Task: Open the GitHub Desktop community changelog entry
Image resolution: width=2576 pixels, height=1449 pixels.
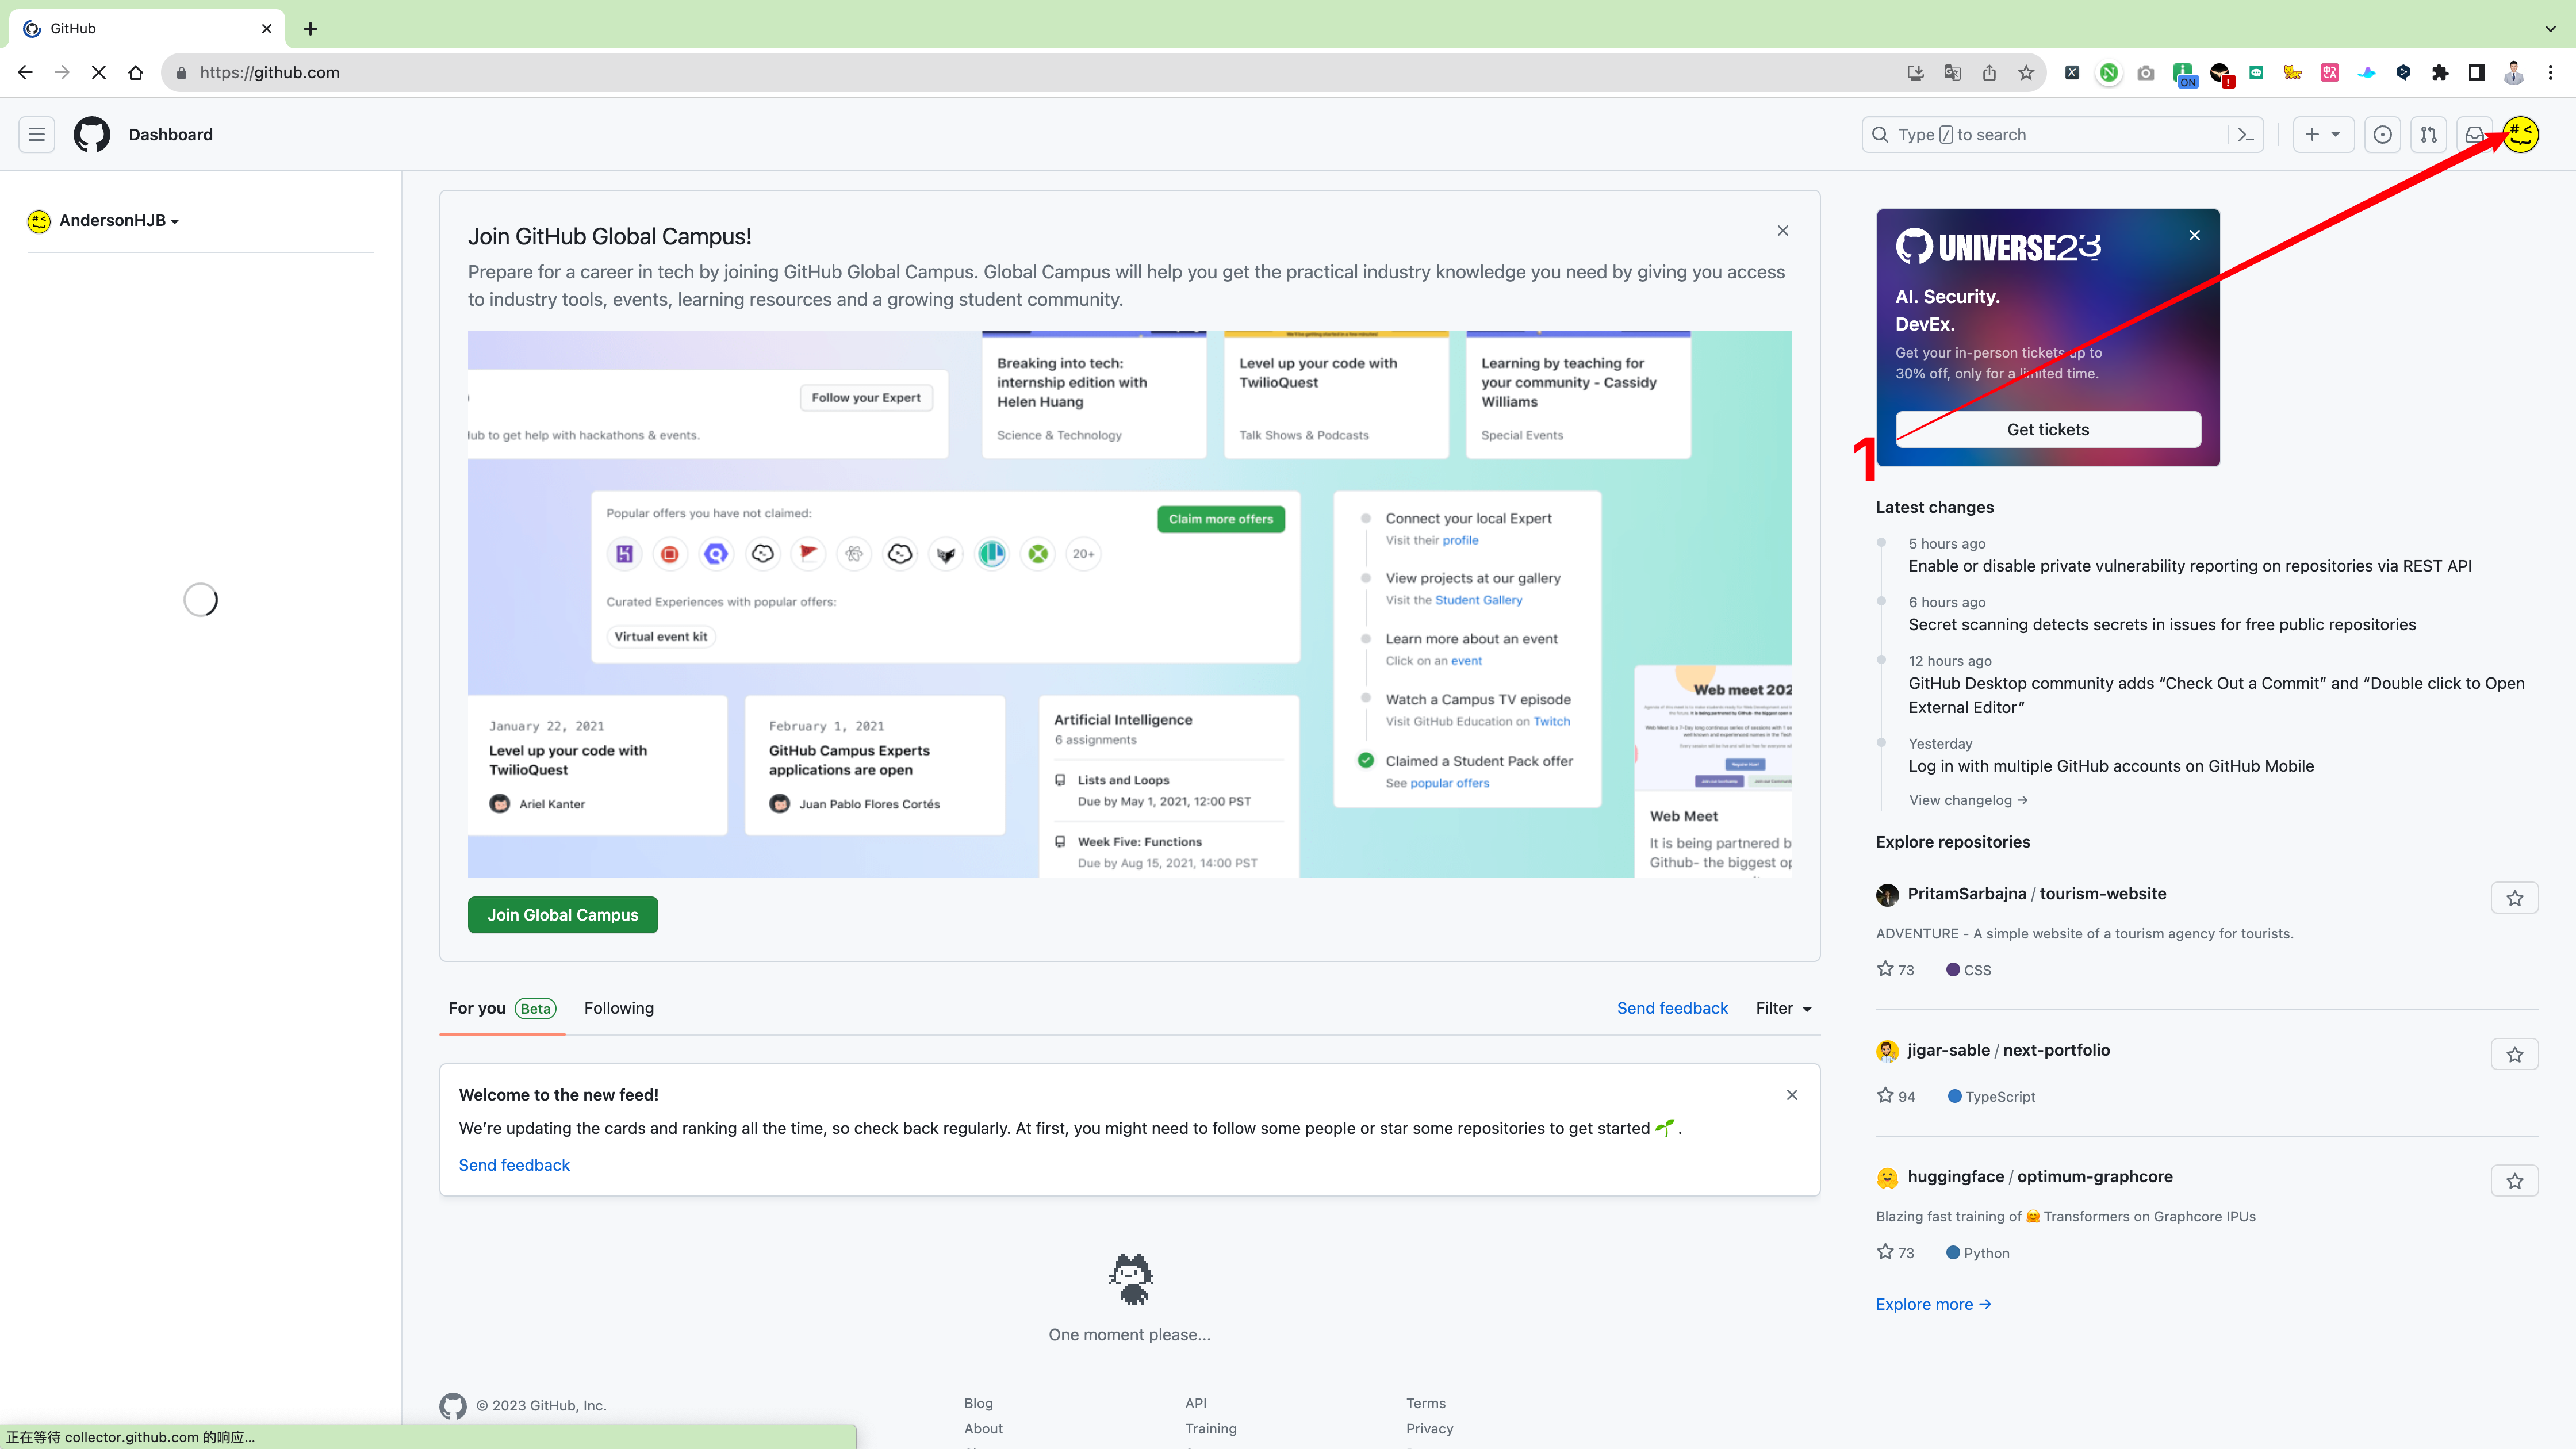Action: 2217,695
